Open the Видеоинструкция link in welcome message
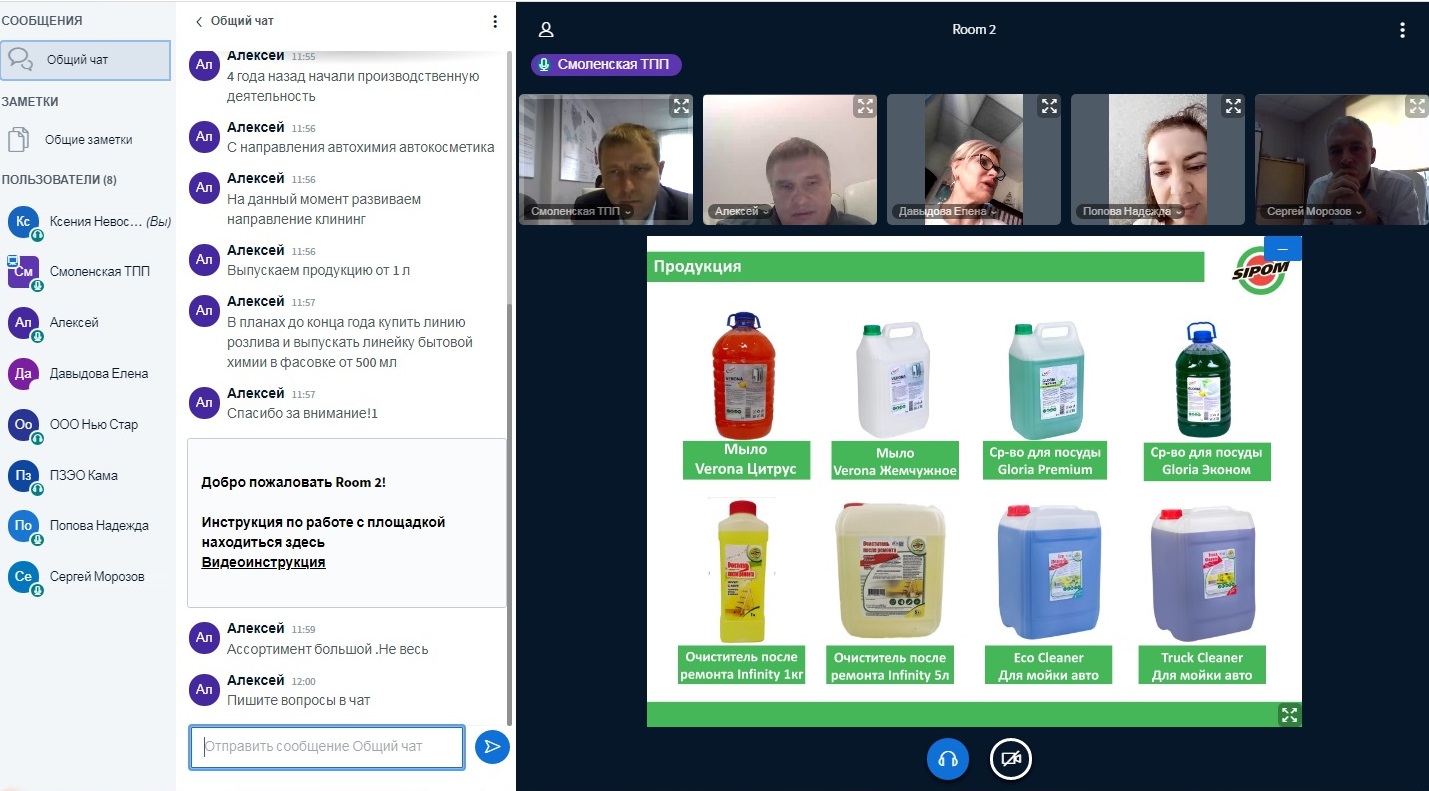This screenshot has height=791, width=1429. pos(263,562)
